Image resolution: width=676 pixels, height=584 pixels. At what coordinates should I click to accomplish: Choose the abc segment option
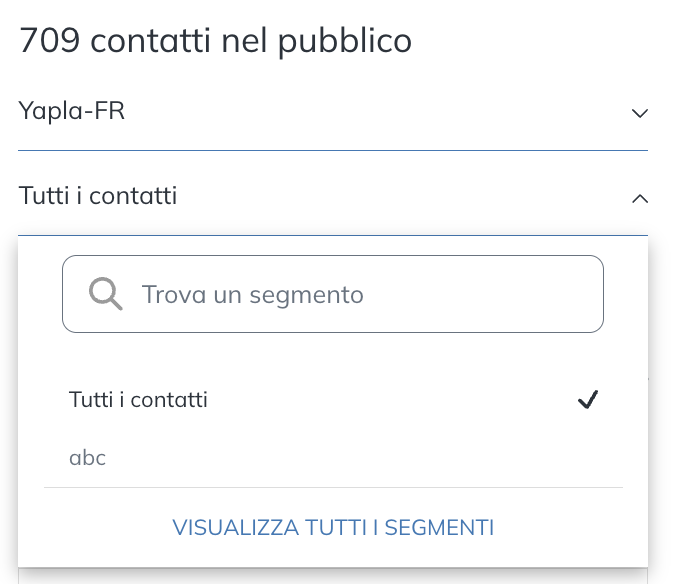pos(333,458)
